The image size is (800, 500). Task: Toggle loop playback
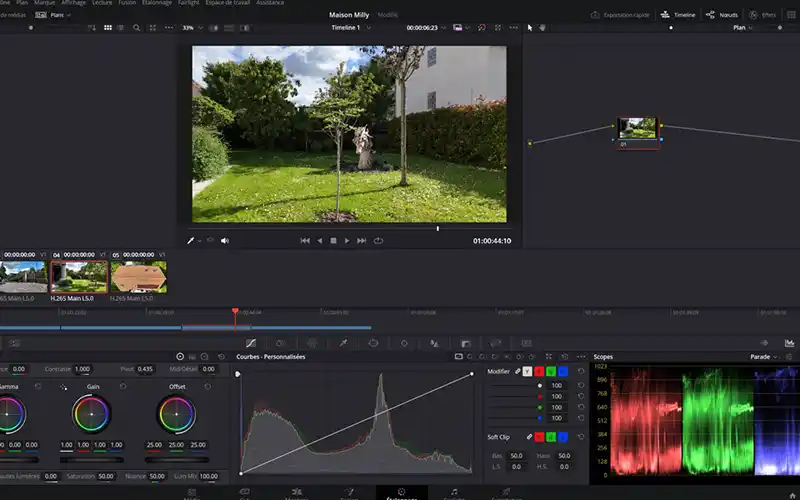pos(378,241)
